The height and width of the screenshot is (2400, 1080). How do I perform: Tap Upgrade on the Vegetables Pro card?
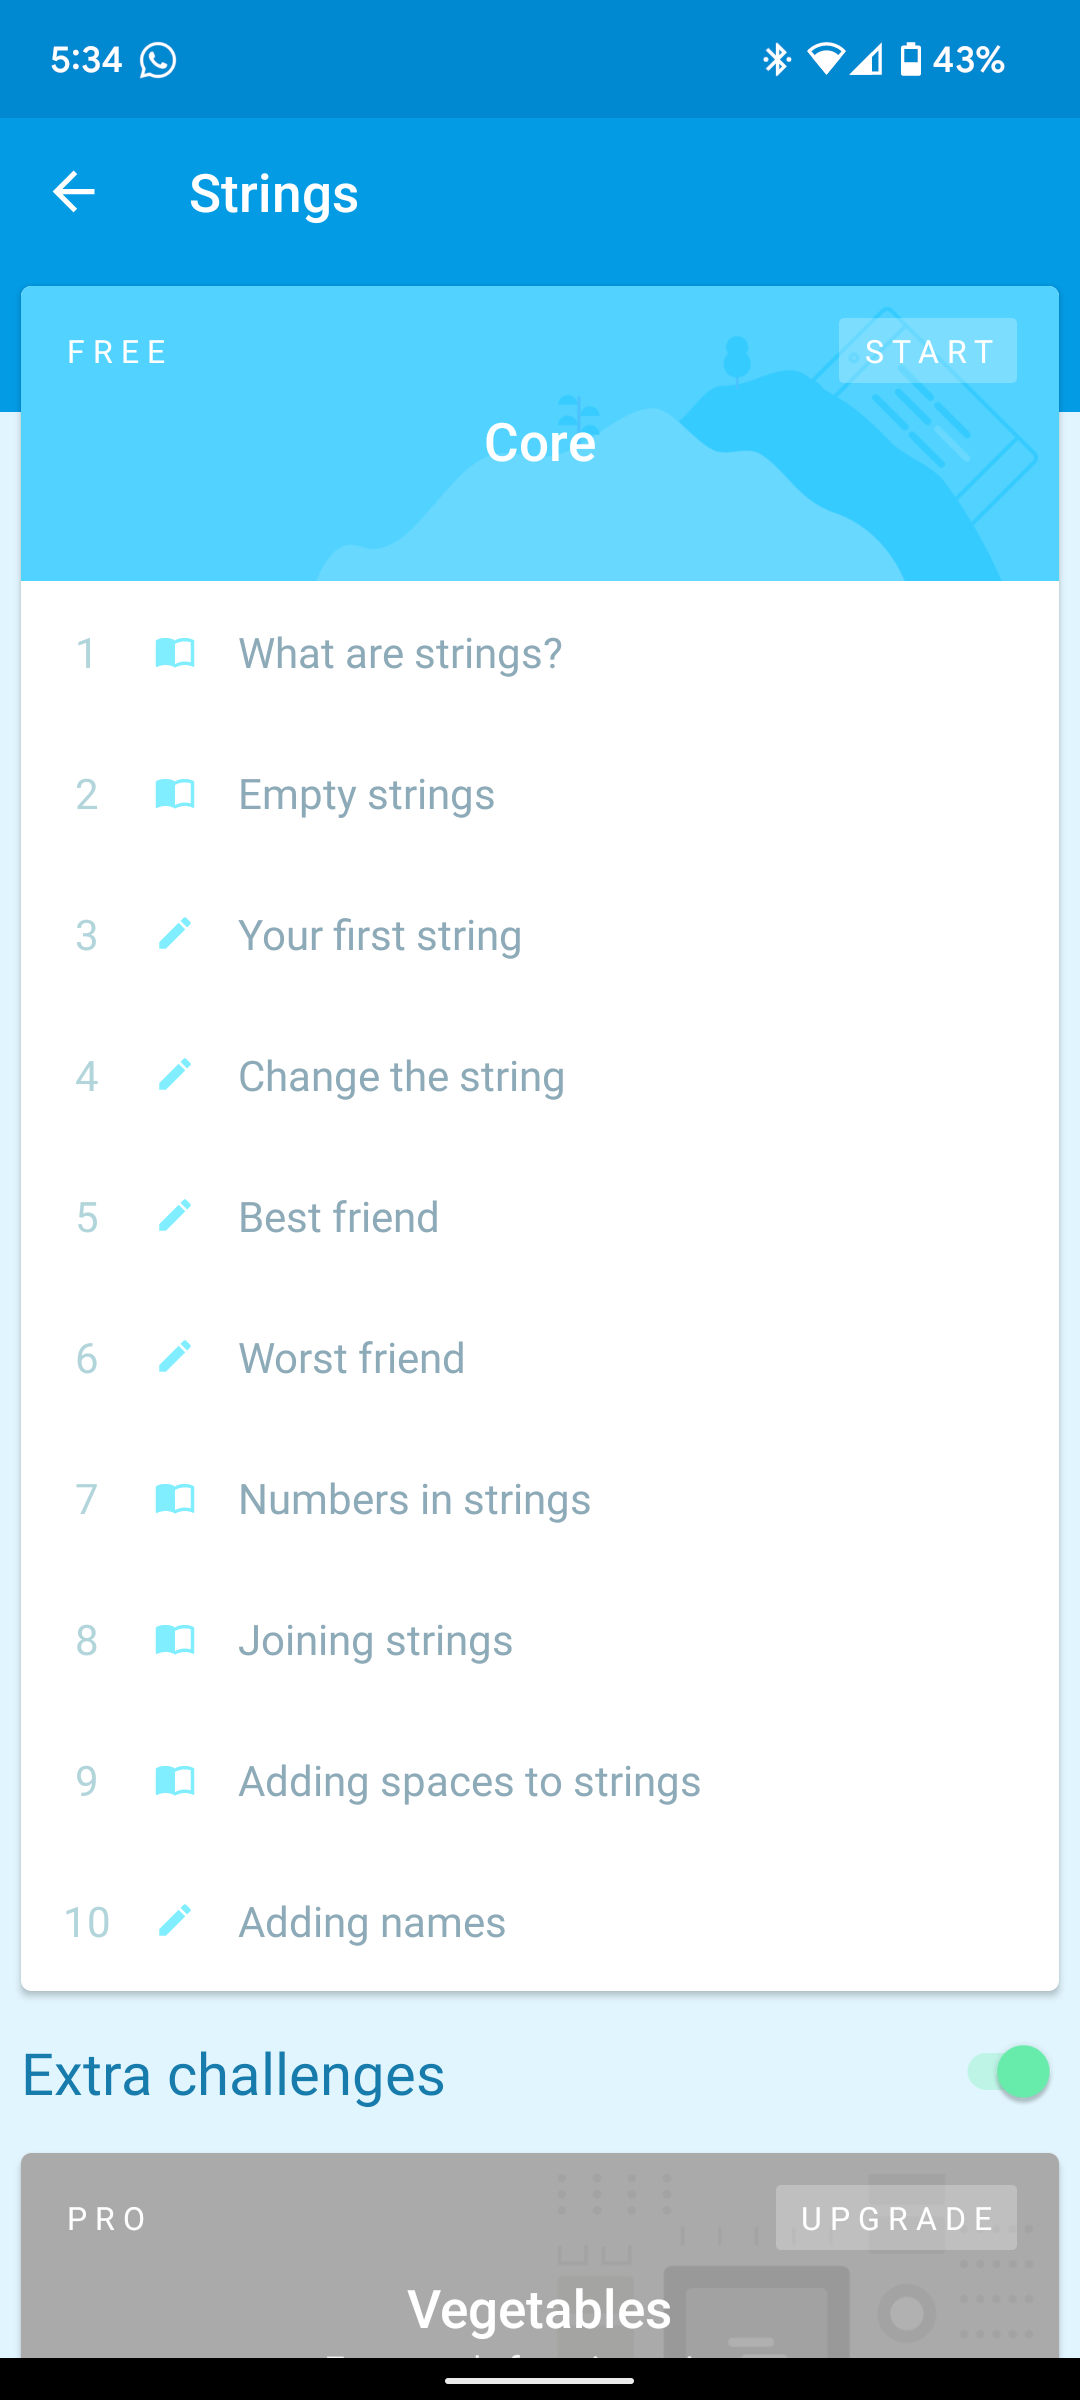point(896,2218)
